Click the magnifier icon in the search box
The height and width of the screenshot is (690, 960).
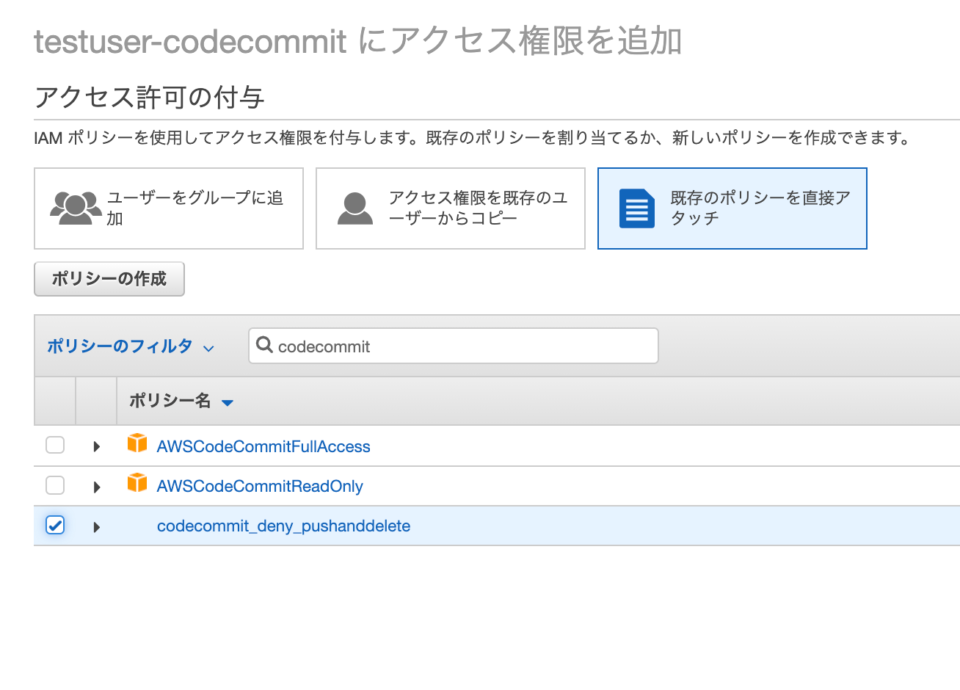pos(264,345)
